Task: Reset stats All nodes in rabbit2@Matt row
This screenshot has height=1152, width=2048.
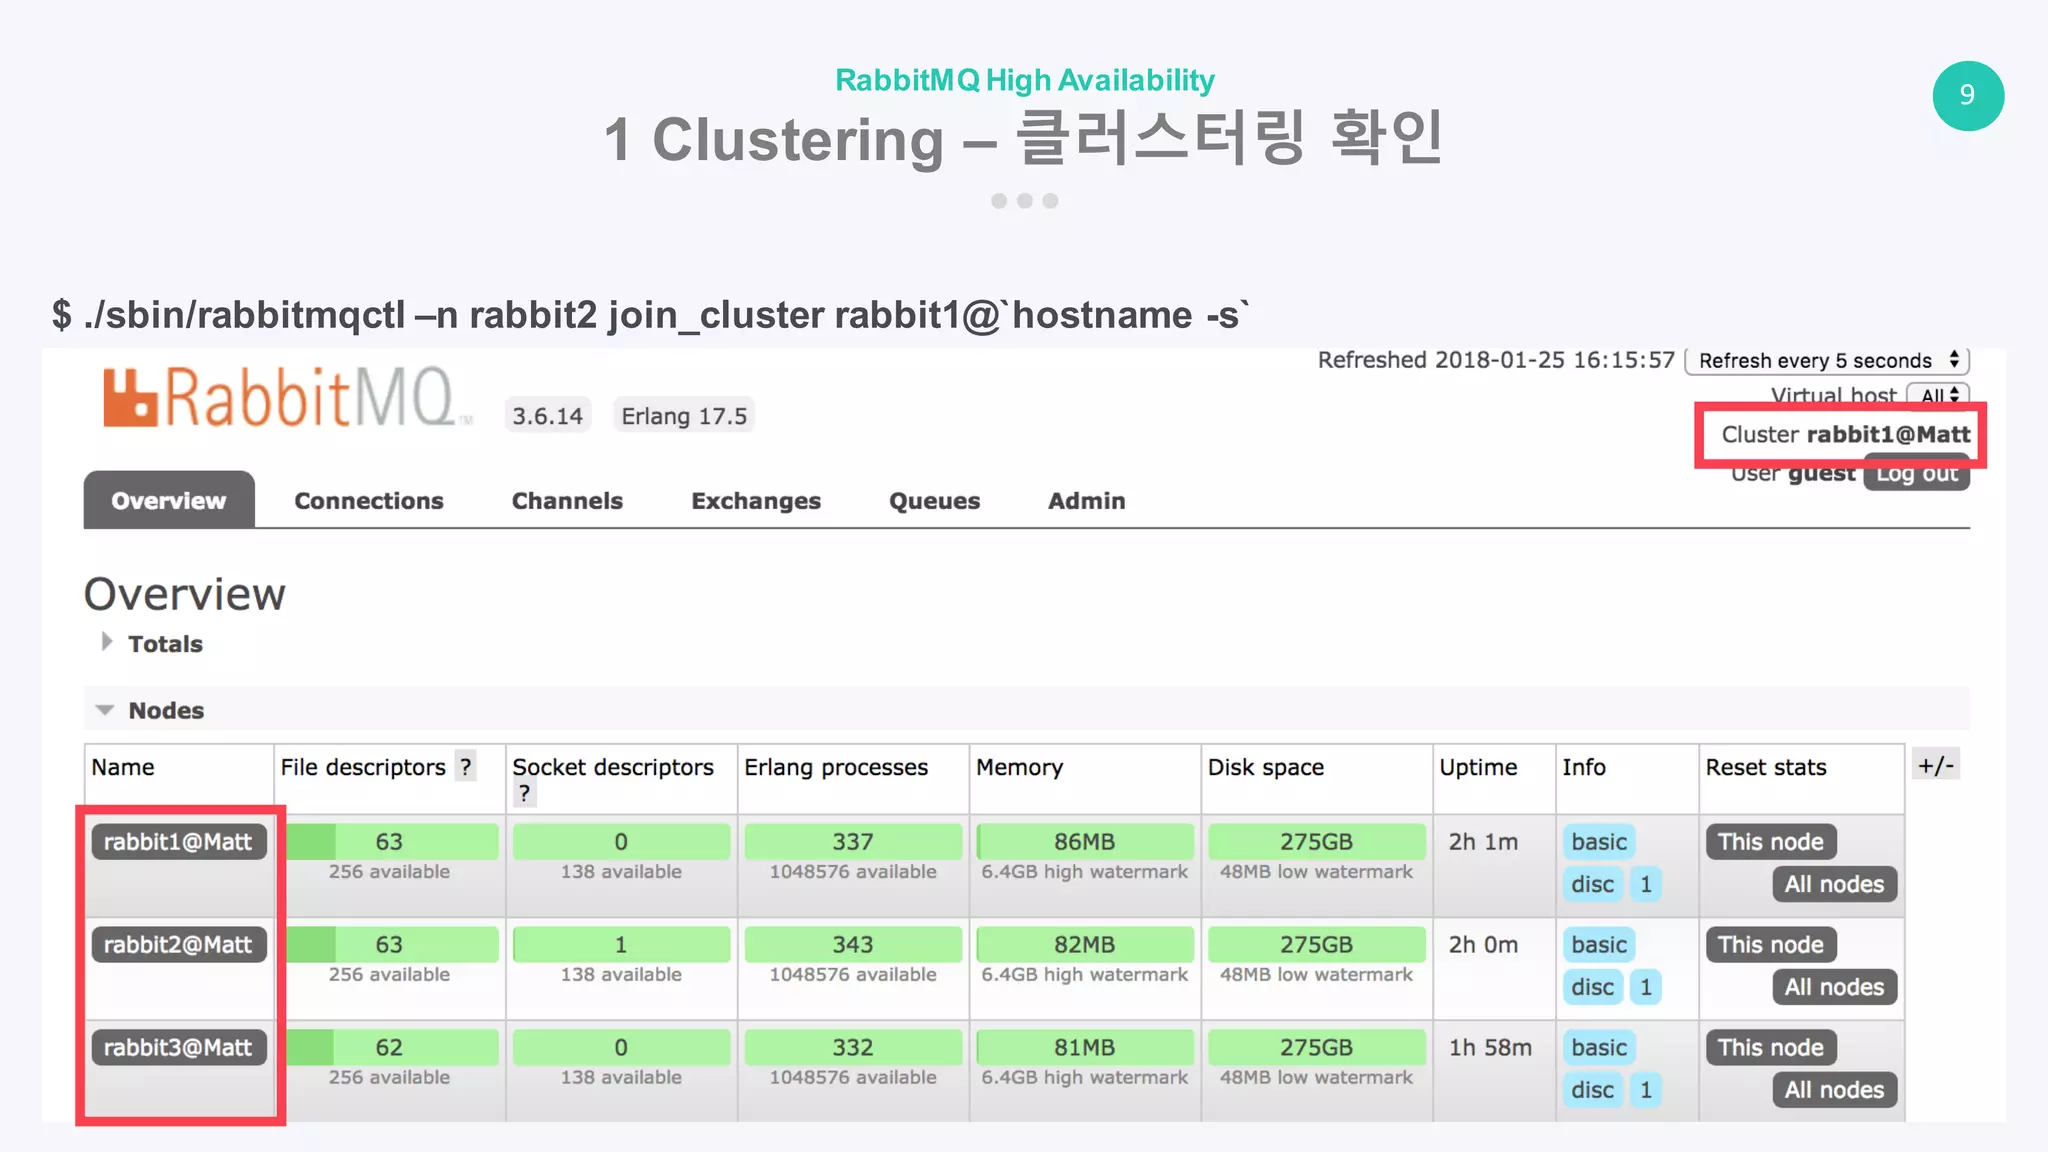Action: [x=1834, y=987]
